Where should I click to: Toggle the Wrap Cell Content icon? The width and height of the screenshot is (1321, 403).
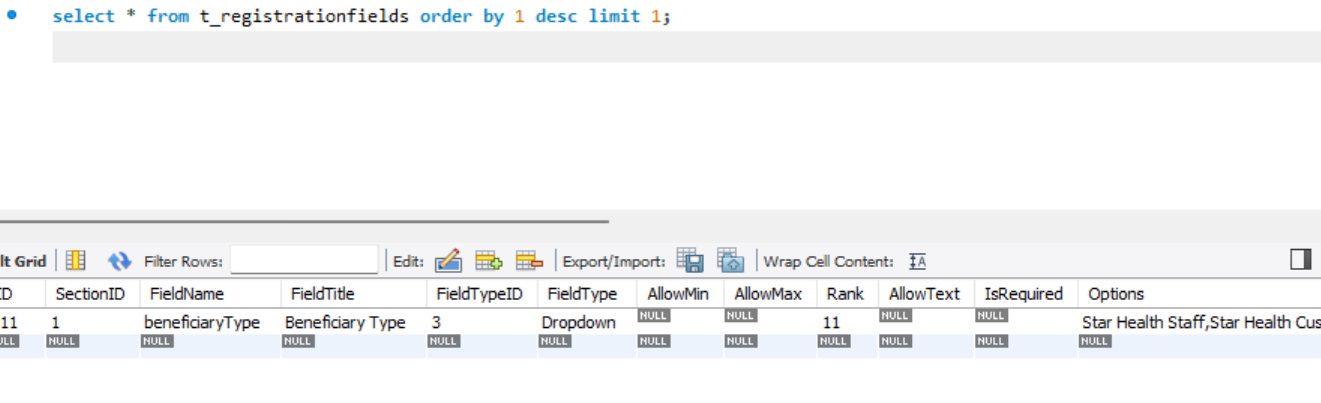[x=917, y=262]
